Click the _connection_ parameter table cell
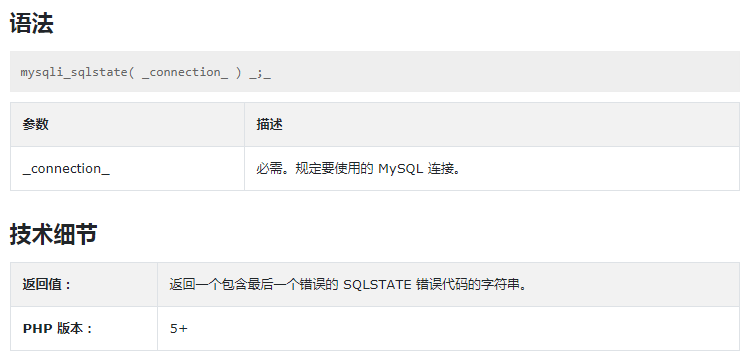 click(x=127, y=169)
